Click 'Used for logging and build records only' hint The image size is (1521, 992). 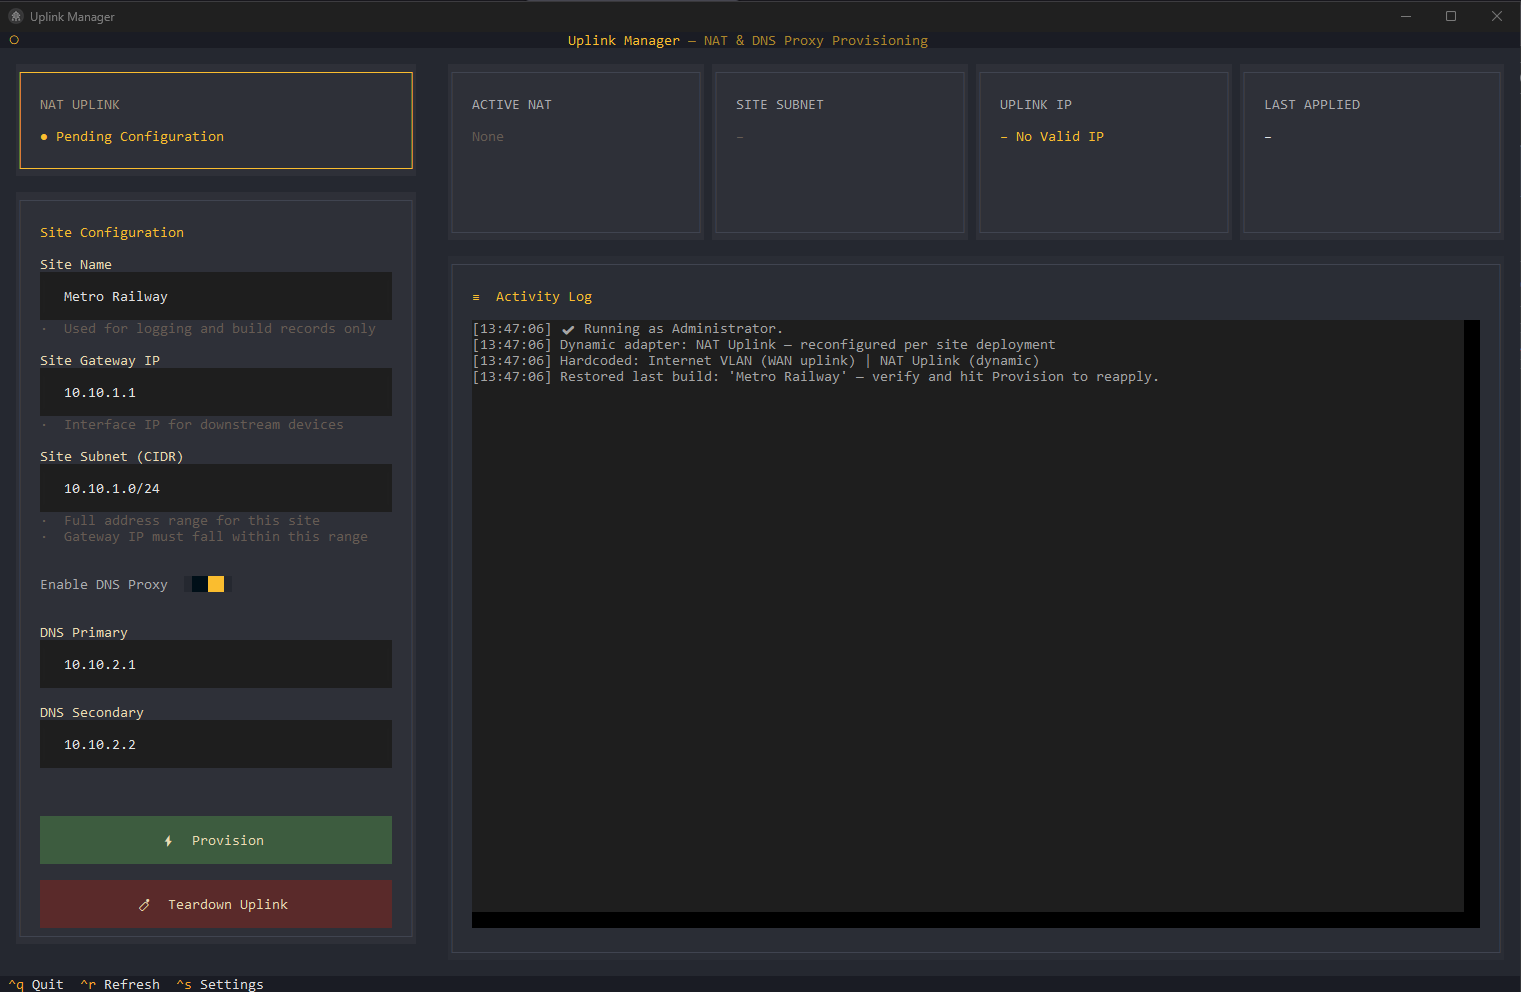tap(220, 329)
